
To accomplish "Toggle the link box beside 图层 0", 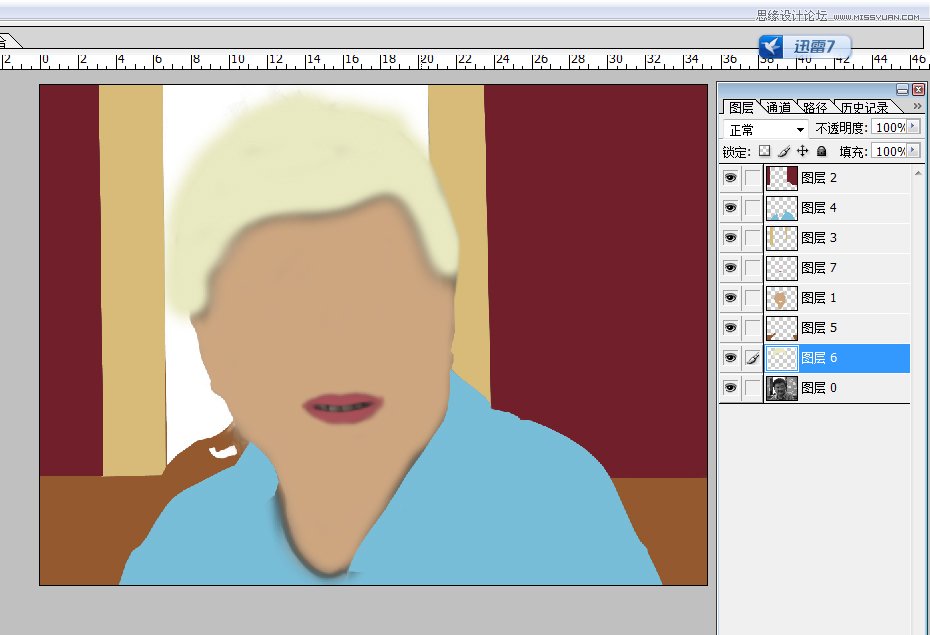I will pos(753,388).
